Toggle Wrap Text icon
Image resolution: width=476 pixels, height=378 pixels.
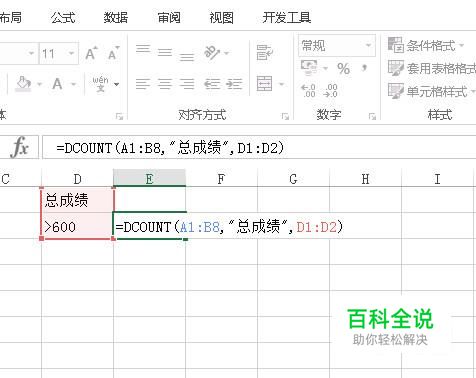[265, 52]
